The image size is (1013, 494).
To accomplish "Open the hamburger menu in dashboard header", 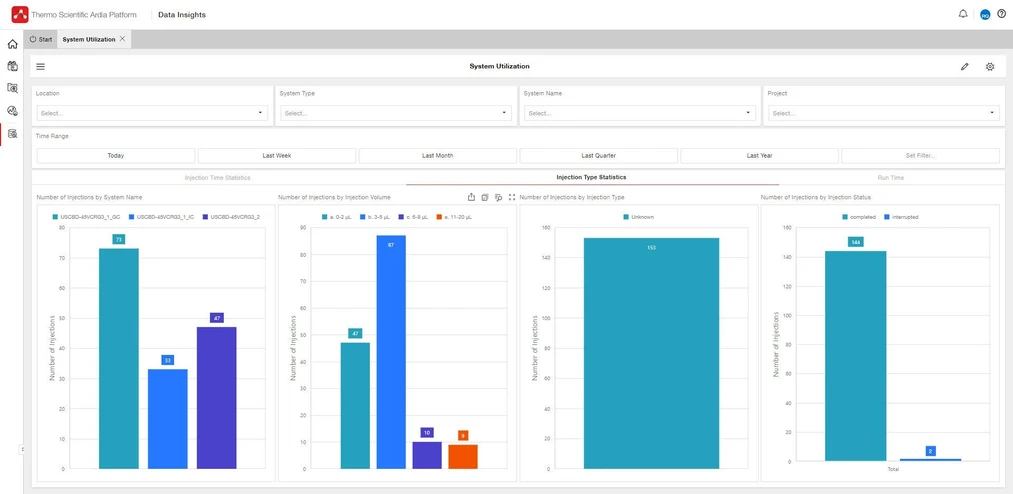I will [41, 67].
